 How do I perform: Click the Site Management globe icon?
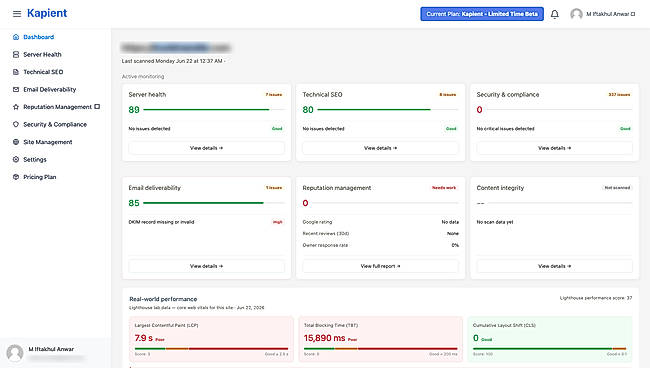point(16,142)
